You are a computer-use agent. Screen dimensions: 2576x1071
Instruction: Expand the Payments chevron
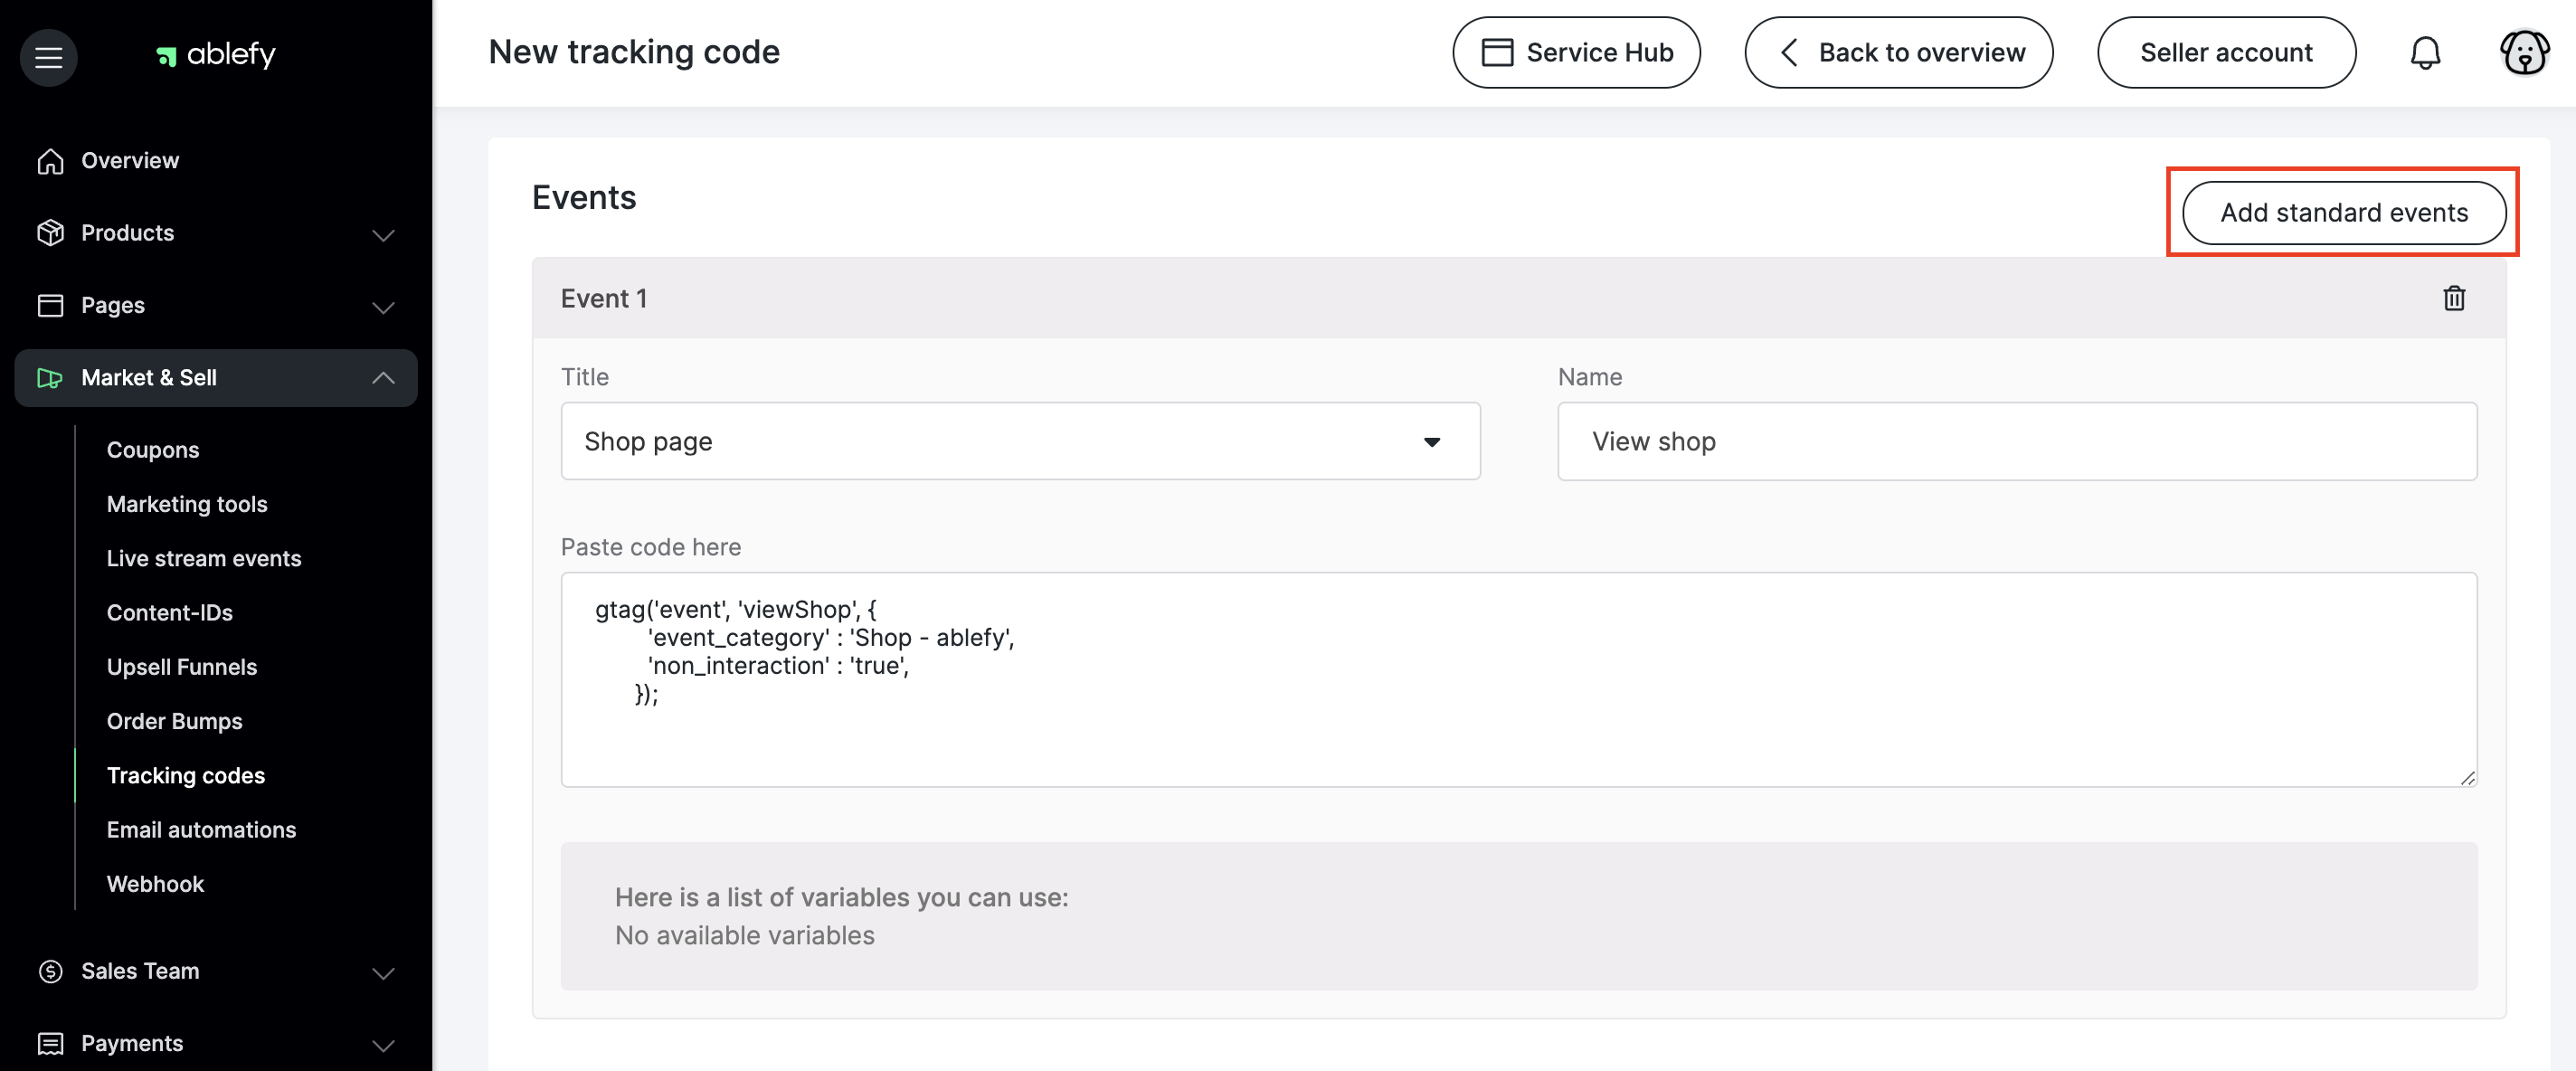(383, 1045)
